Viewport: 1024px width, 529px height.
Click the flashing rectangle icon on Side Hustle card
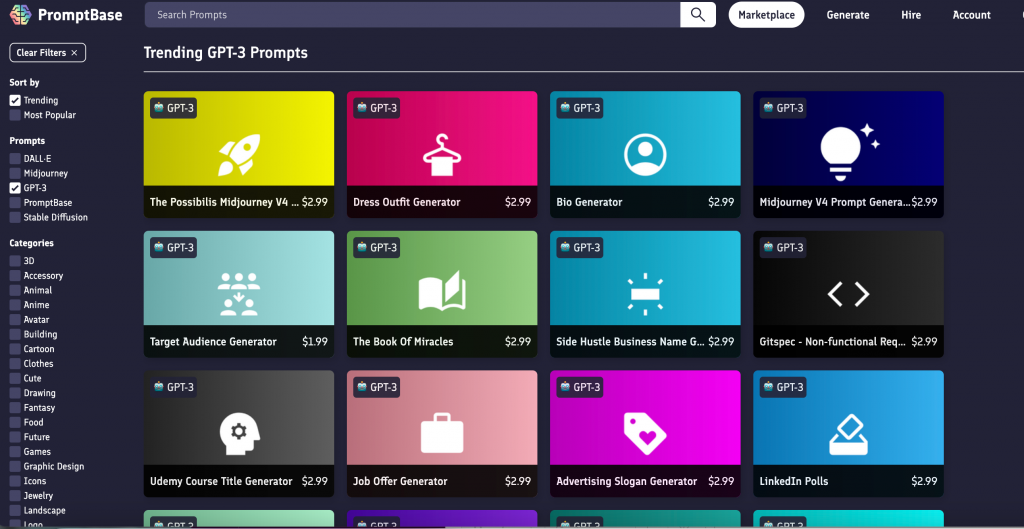[645, 295]
